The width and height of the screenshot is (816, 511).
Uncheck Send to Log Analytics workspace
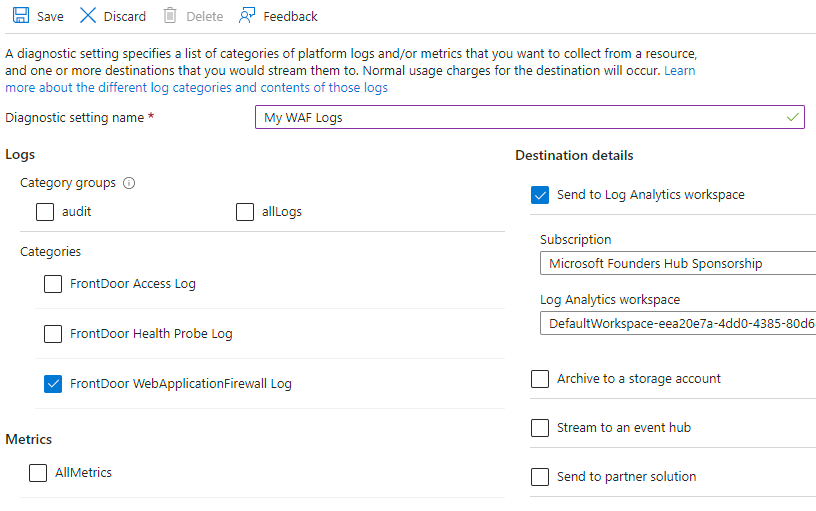click(540, 195)
